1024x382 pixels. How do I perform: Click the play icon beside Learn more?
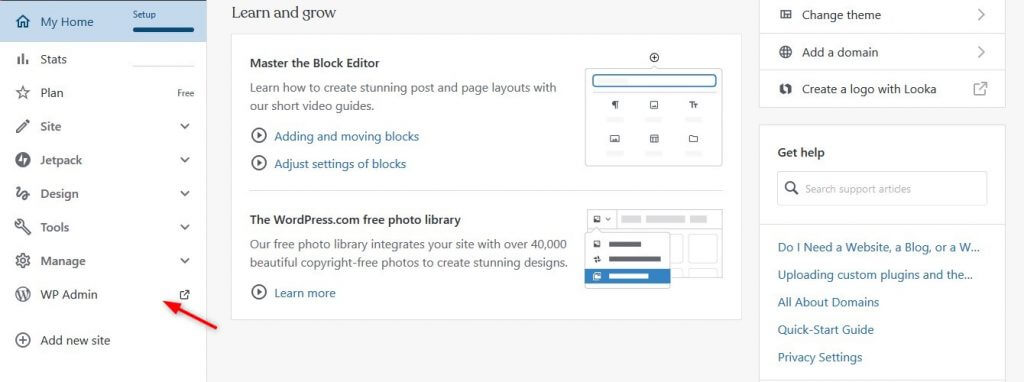(x=259, y=293)
